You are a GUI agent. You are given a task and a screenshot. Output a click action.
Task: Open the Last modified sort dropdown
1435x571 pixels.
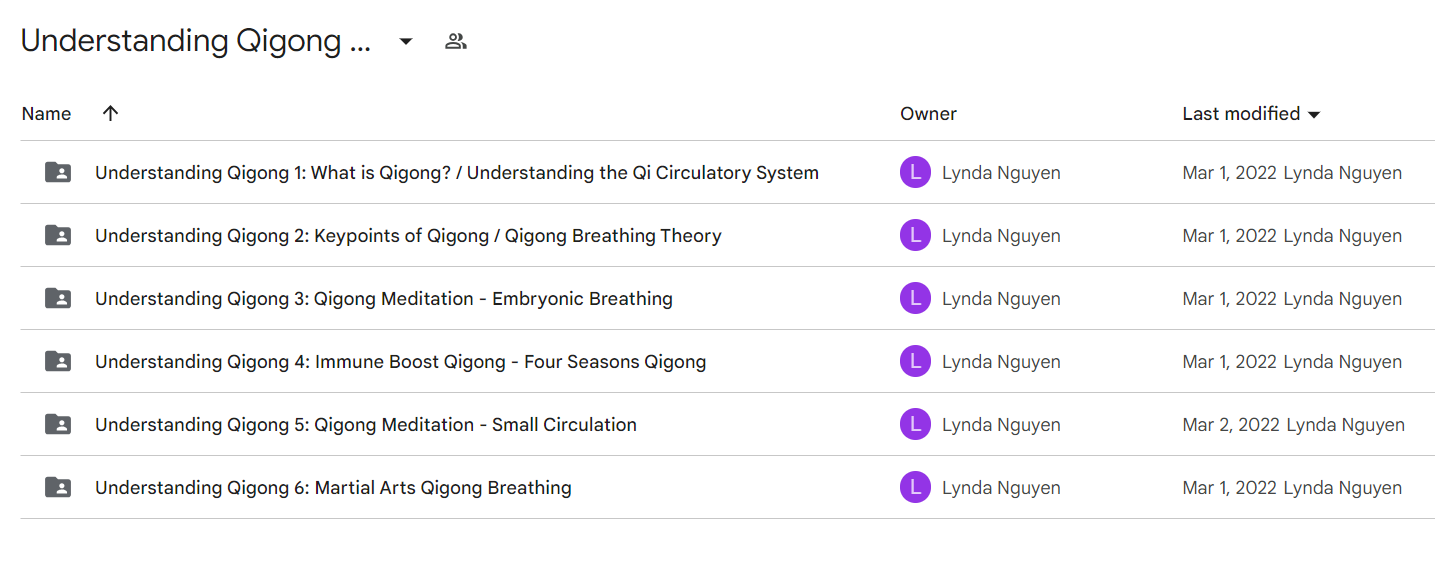click(1251, 113)
